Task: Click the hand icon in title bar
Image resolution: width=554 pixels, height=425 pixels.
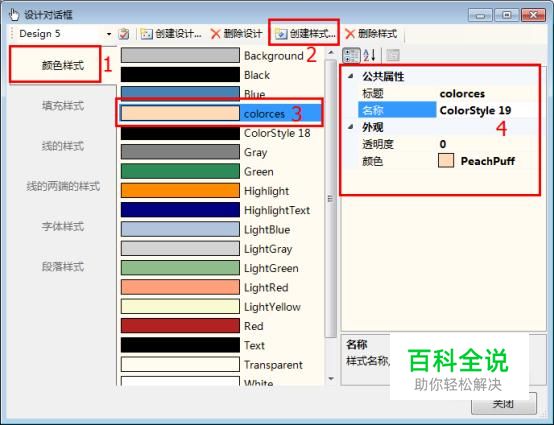Action: click(14, 14)
